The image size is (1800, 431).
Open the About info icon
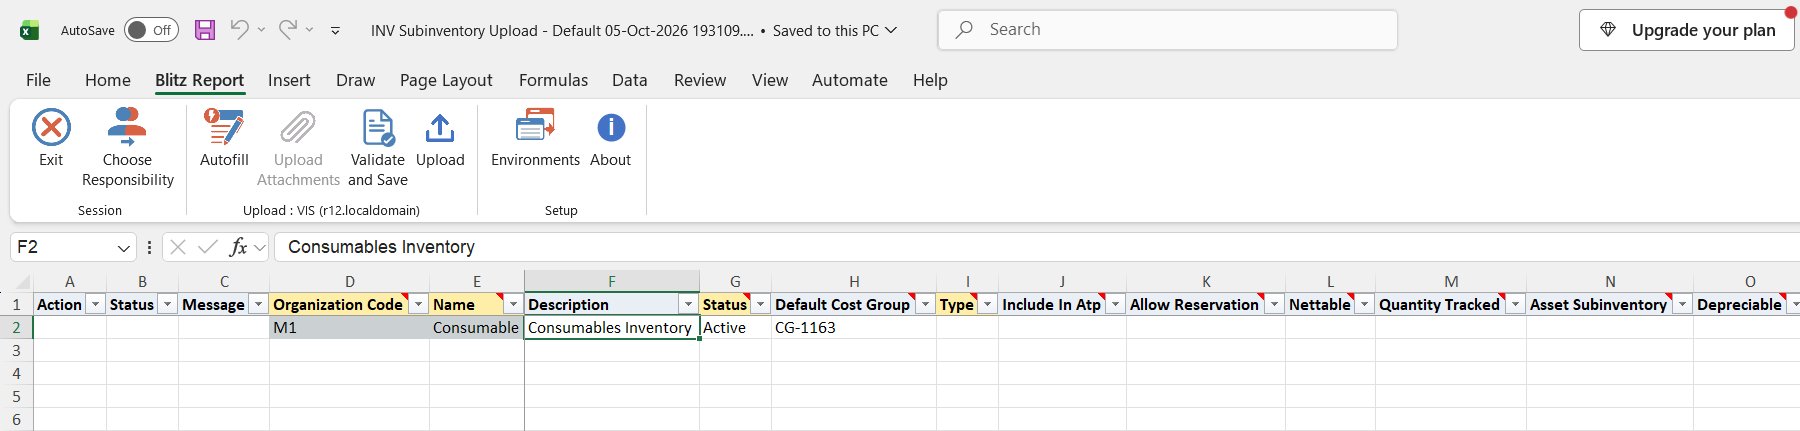611,128
